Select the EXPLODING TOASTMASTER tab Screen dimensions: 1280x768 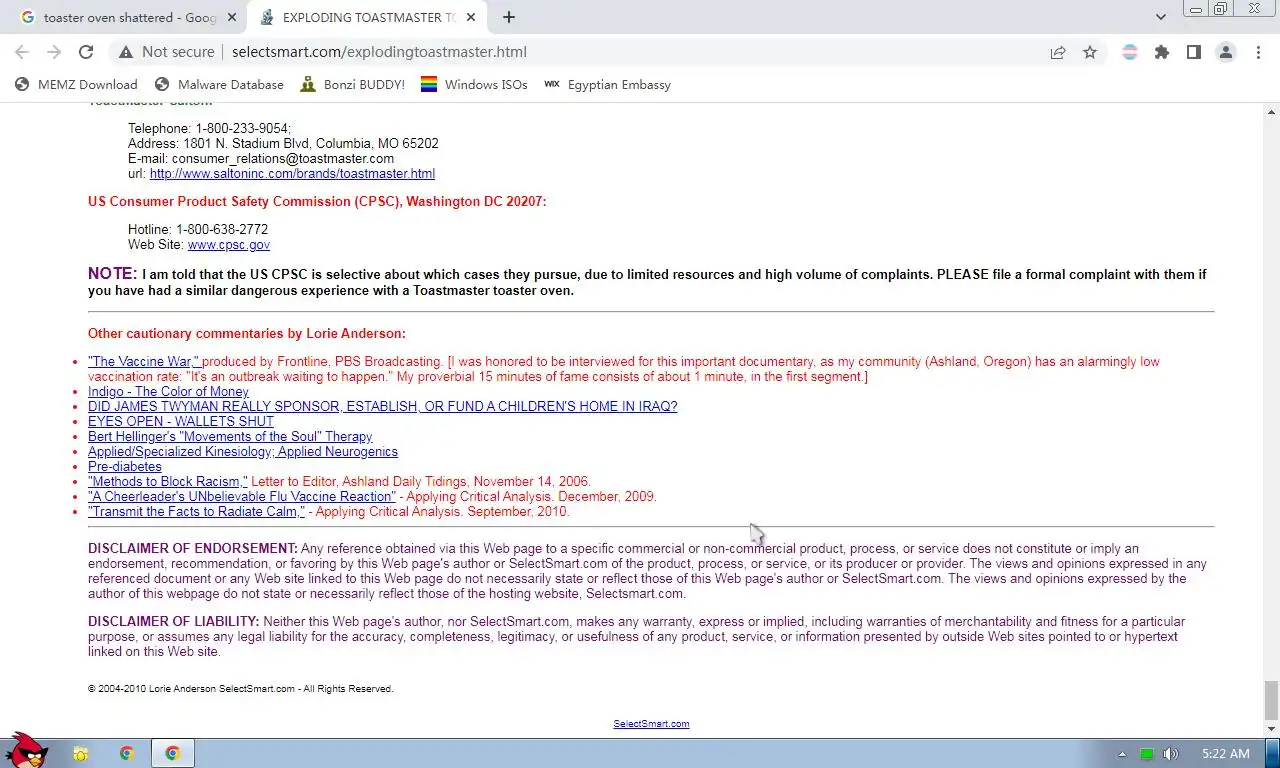[367, 17]
